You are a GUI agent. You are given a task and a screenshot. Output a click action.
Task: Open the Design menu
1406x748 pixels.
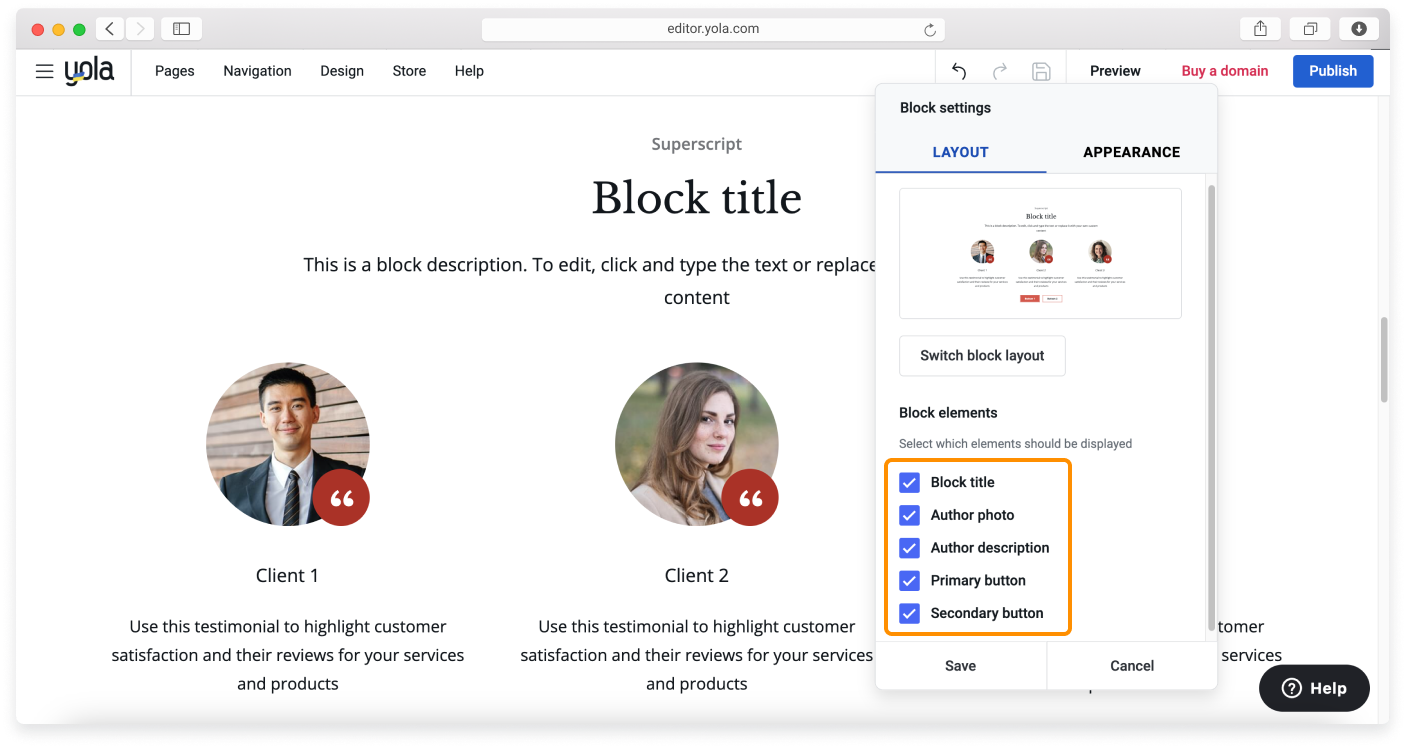342,71
